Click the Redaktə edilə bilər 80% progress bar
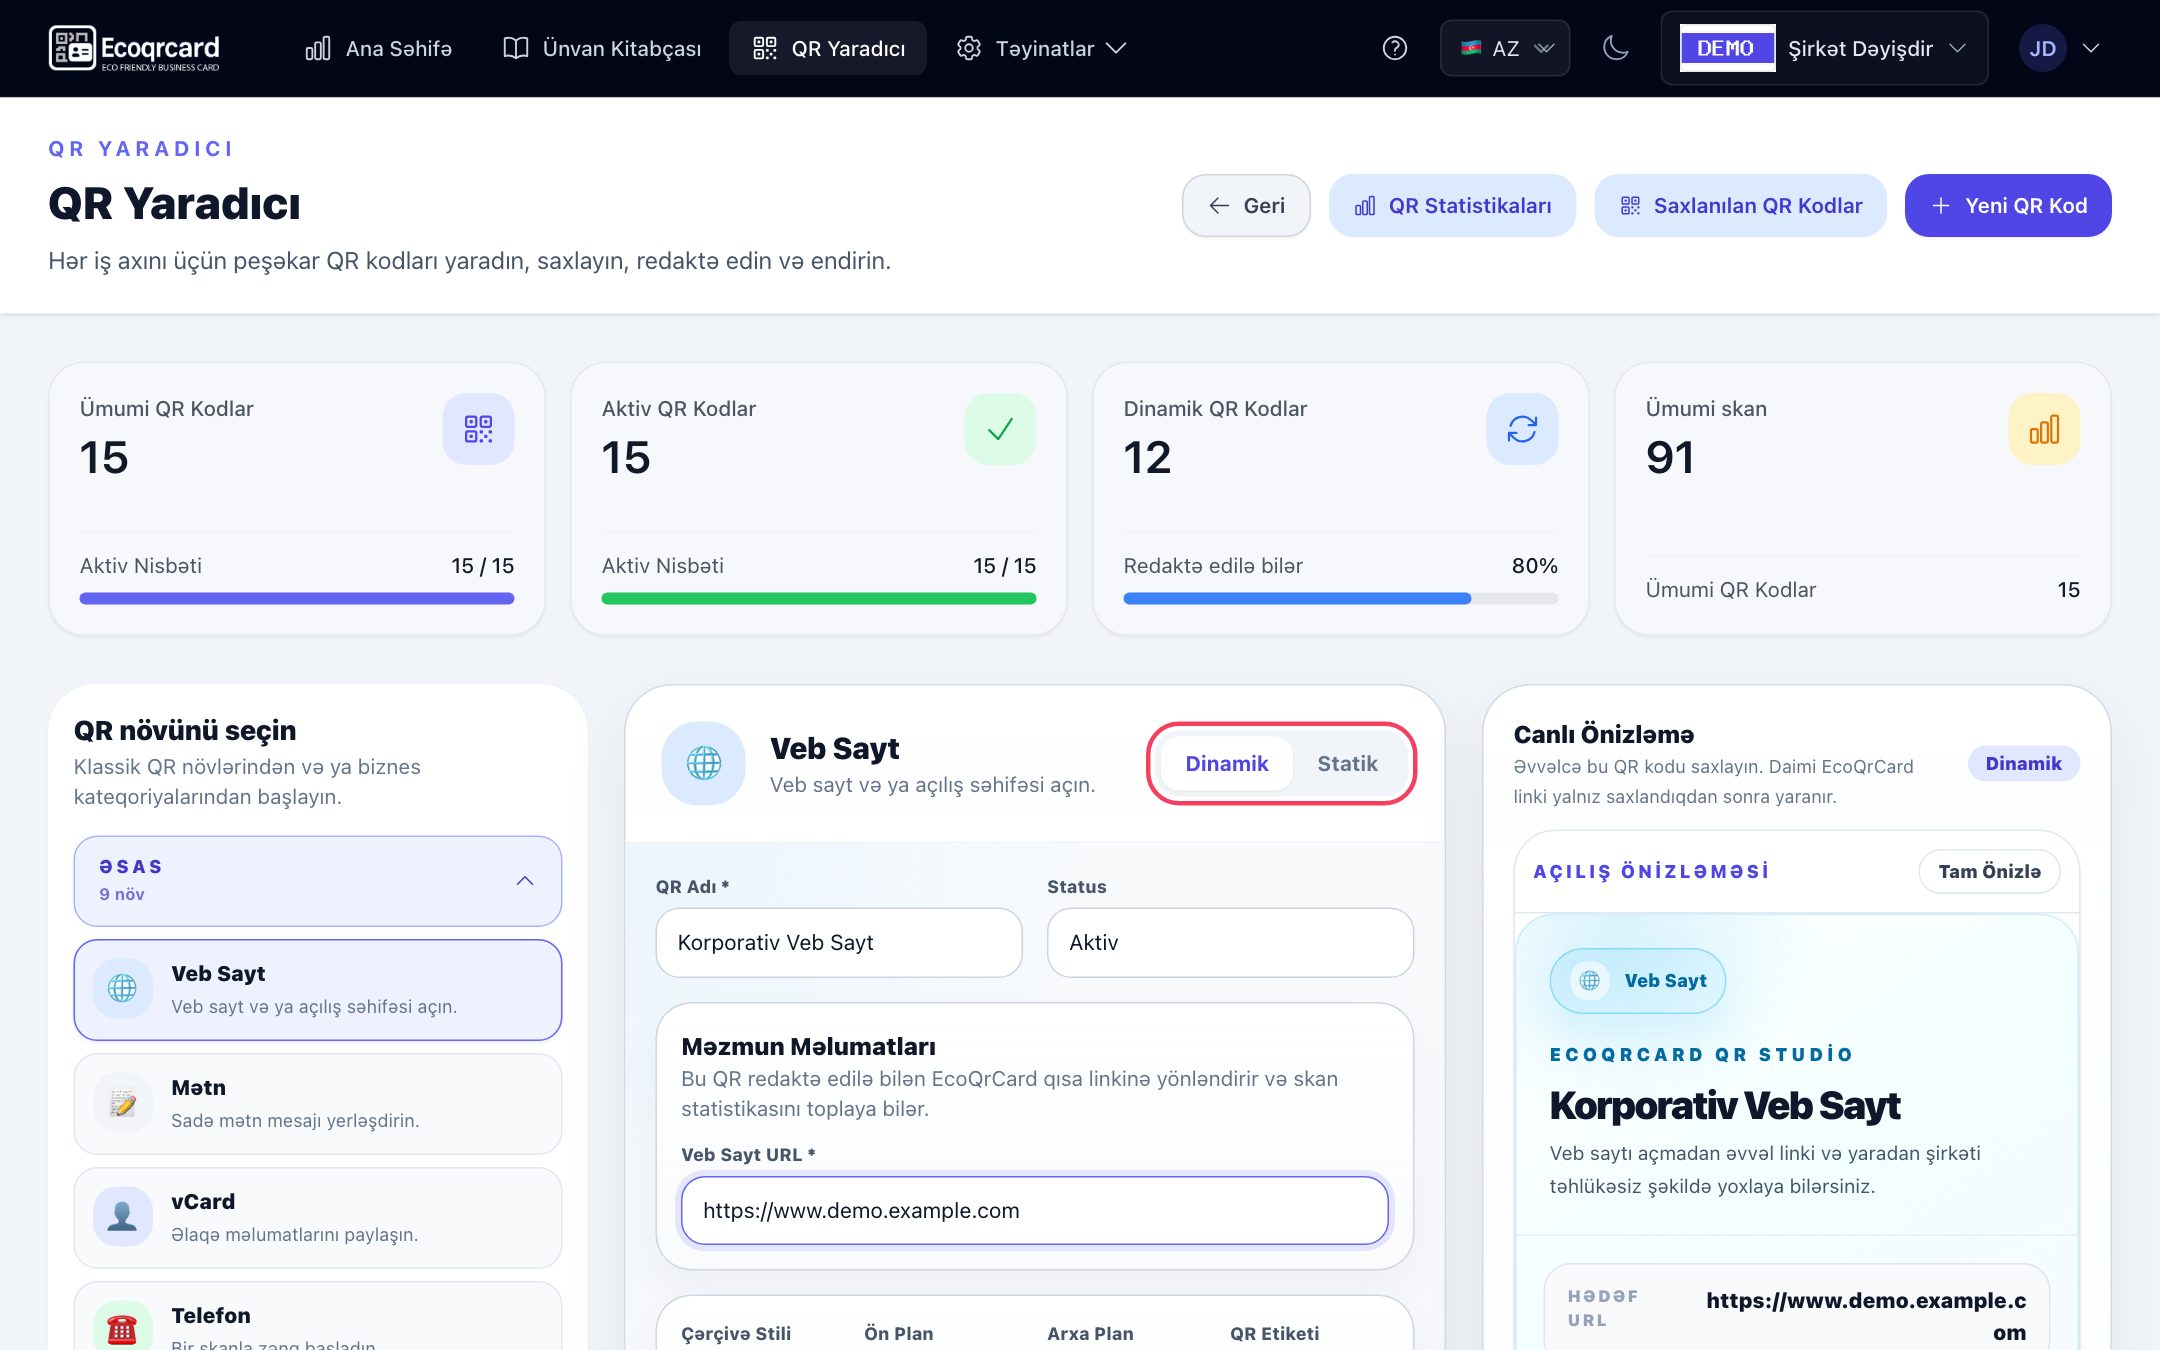Image resolution: width=2160 pixels, height=1350 pixels. coord(1340,598)
